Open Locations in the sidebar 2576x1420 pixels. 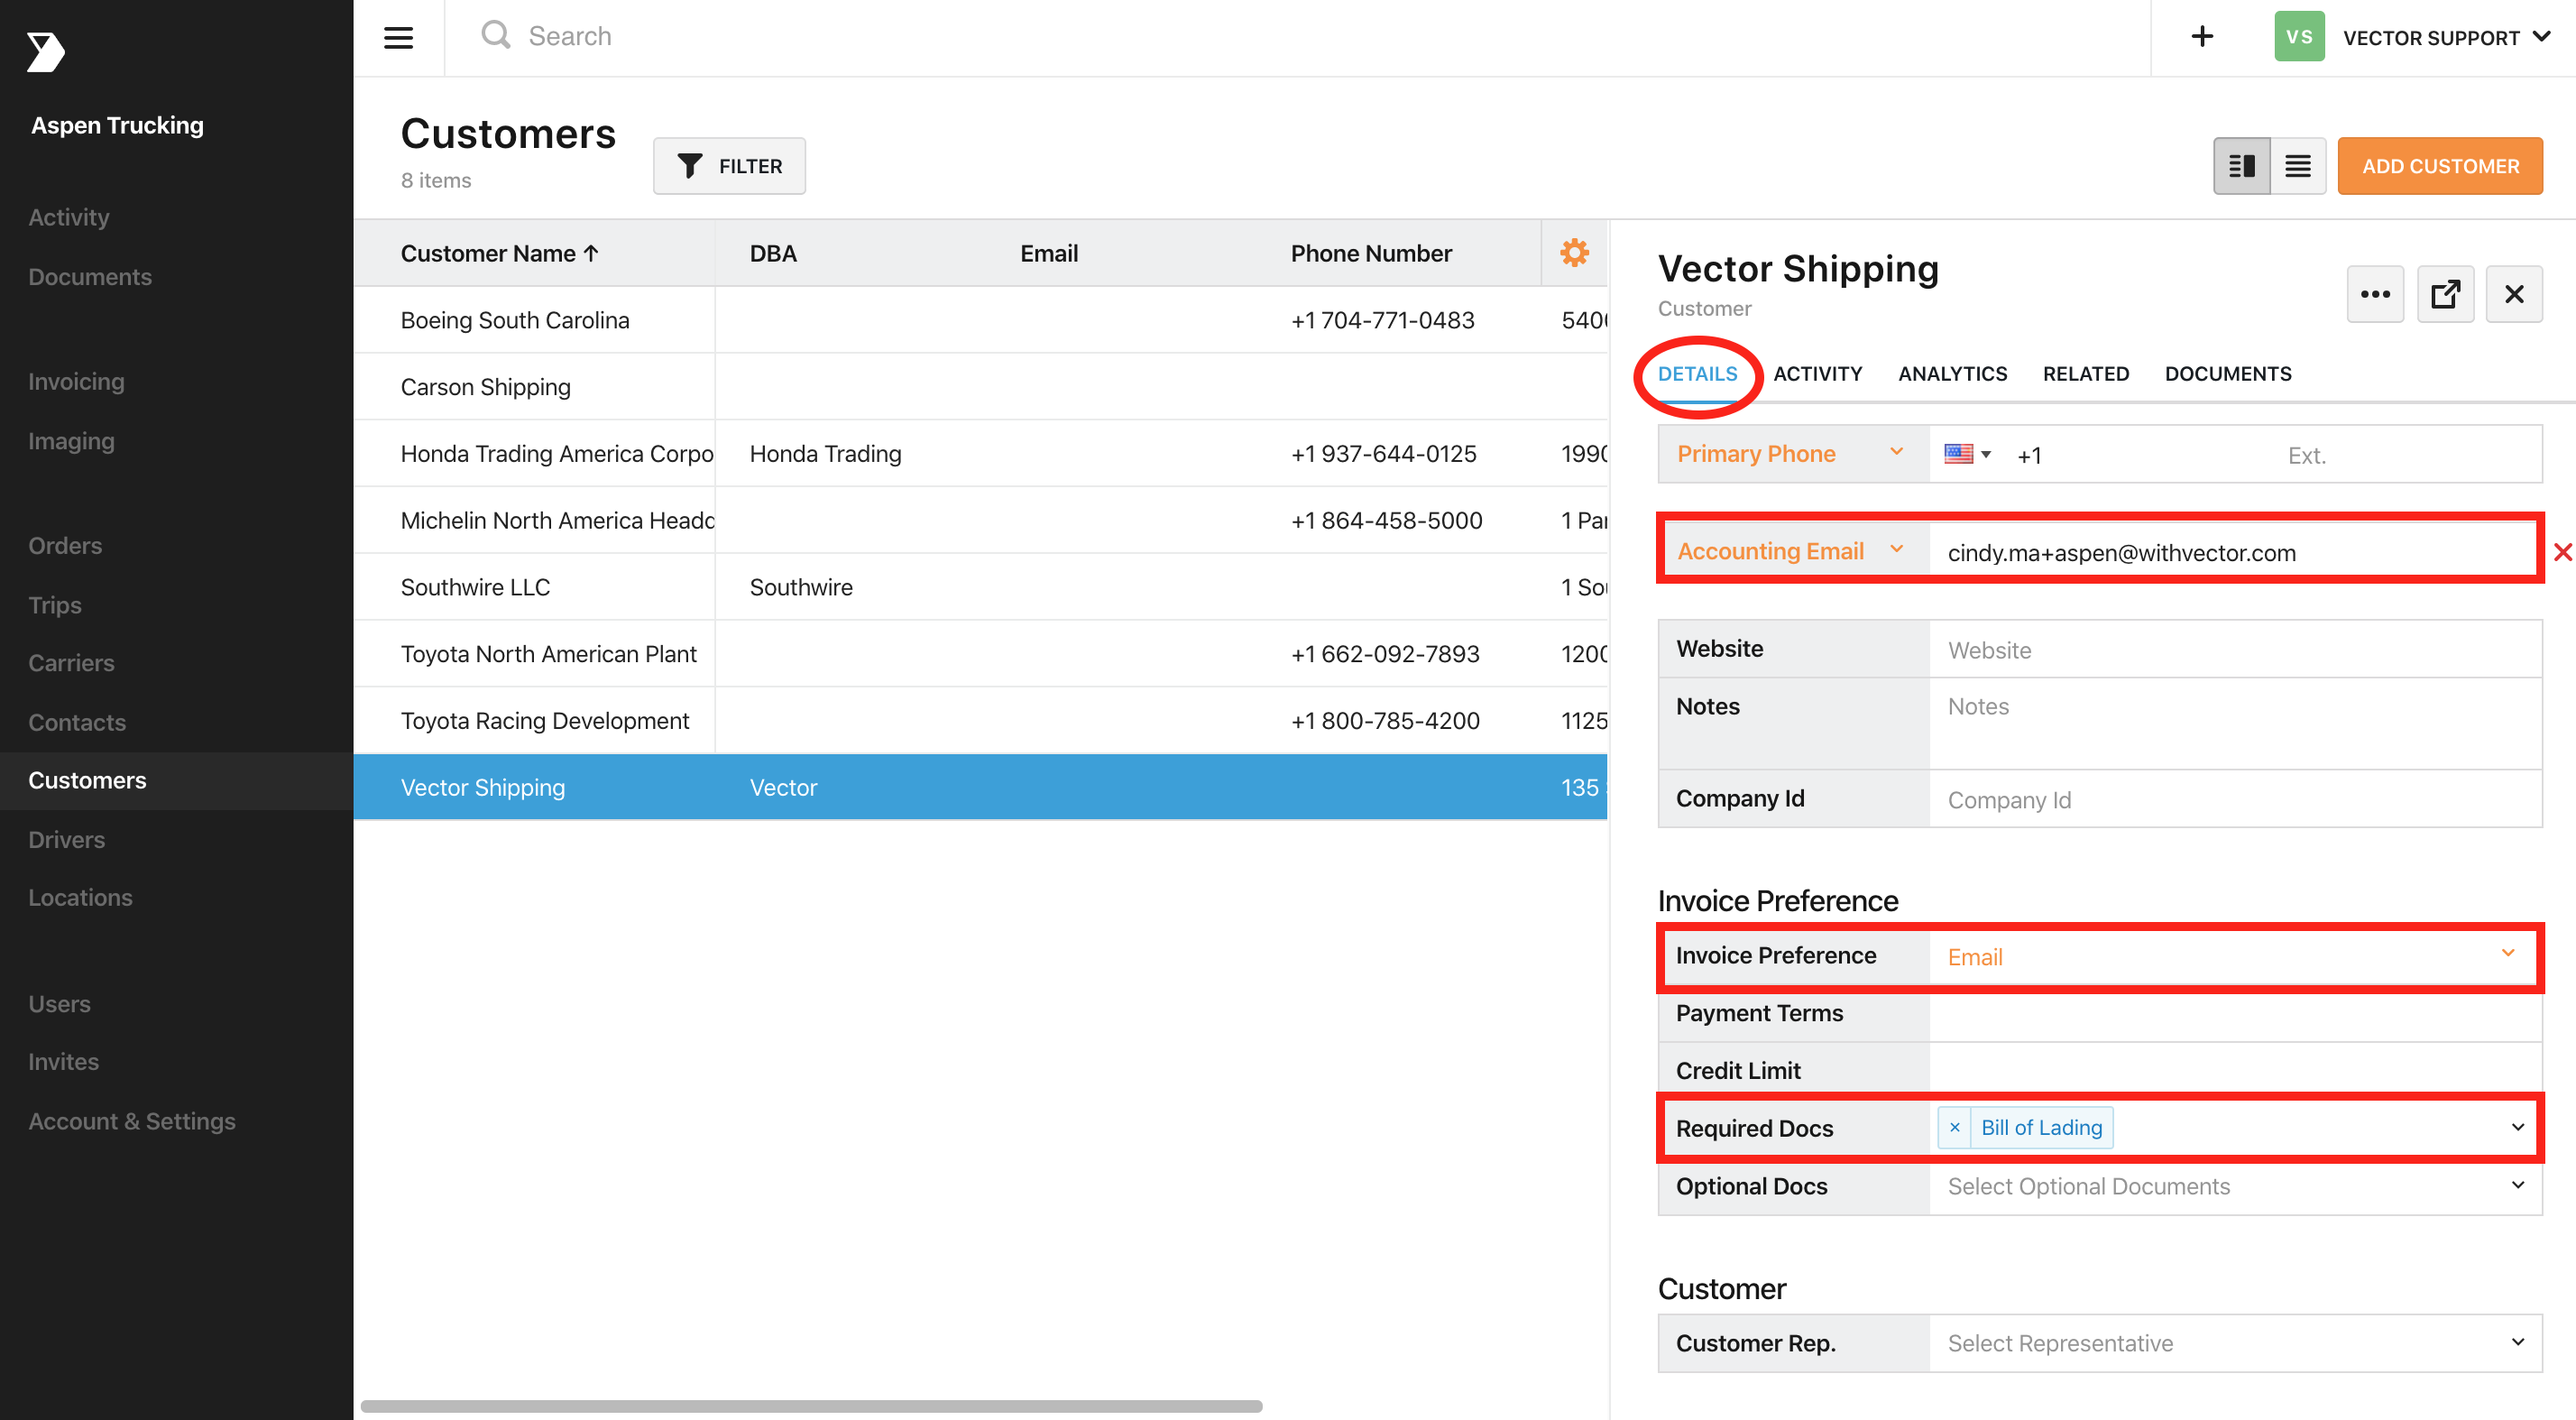click(x=80, y=898)
